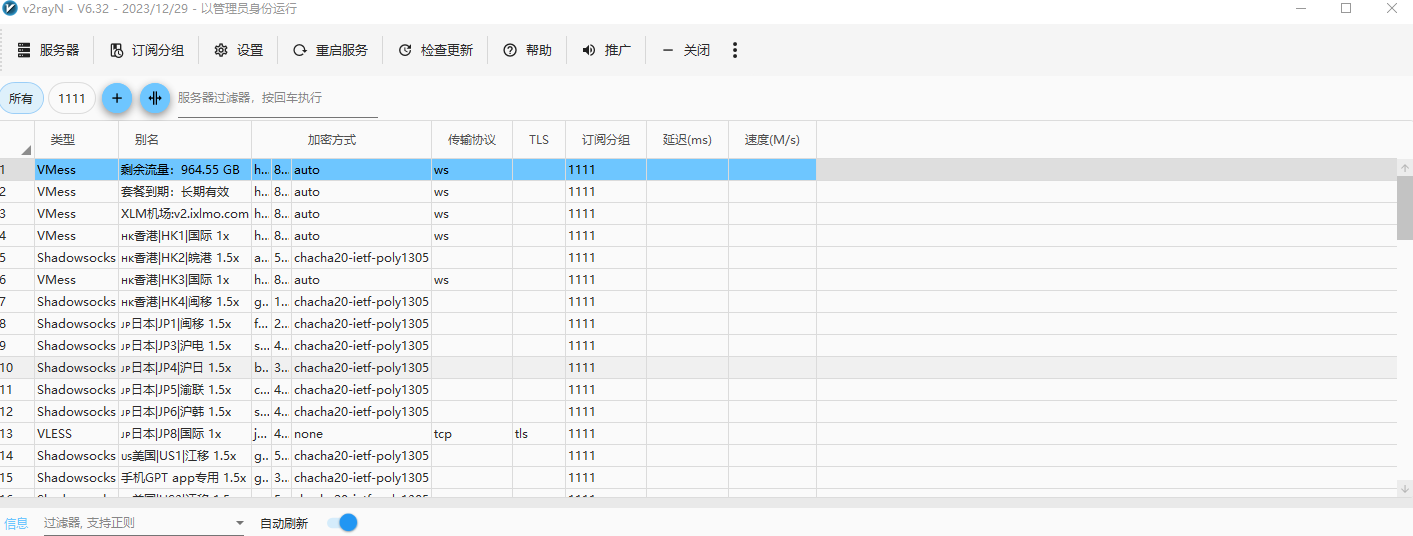Click the 检查更新 update icon

point(405,50)
